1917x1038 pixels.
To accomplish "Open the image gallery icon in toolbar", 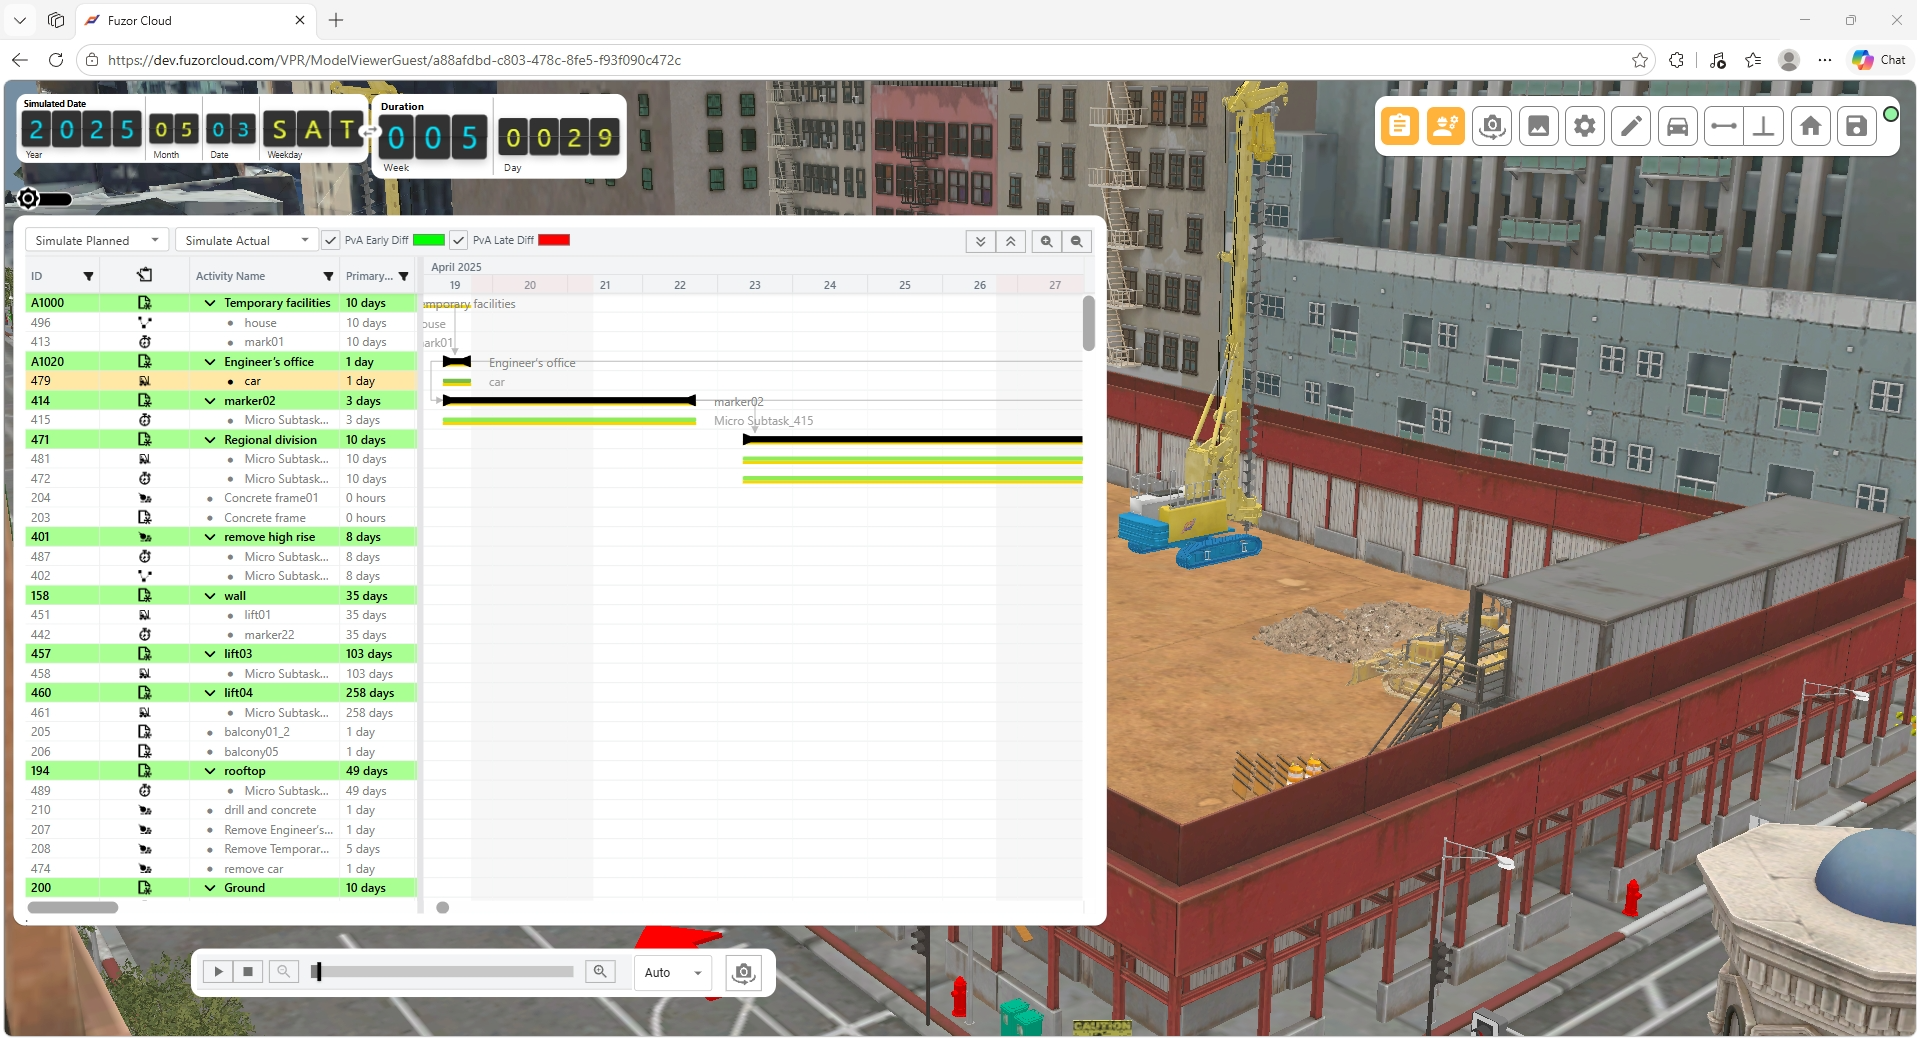I will (1538, 126).
